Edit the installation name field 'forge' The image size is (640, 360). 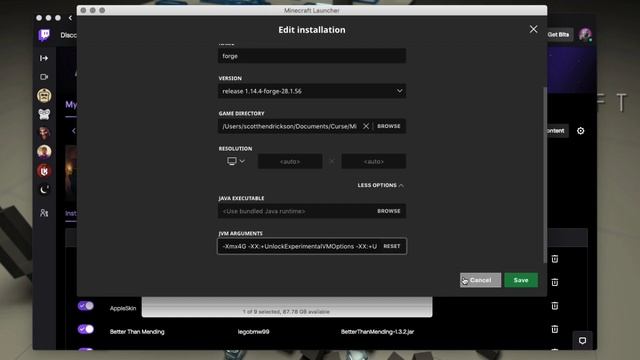[x=312, y=56]
